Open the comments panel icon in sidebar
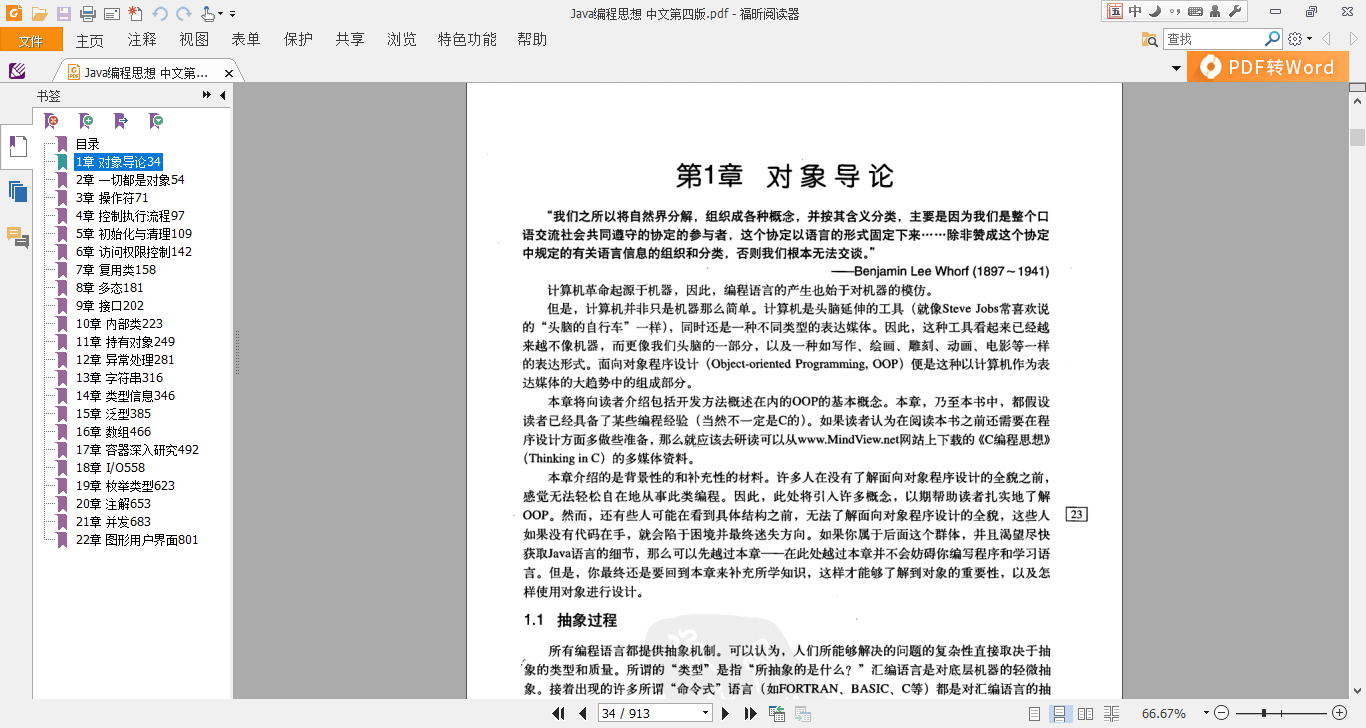 (18, 238)
